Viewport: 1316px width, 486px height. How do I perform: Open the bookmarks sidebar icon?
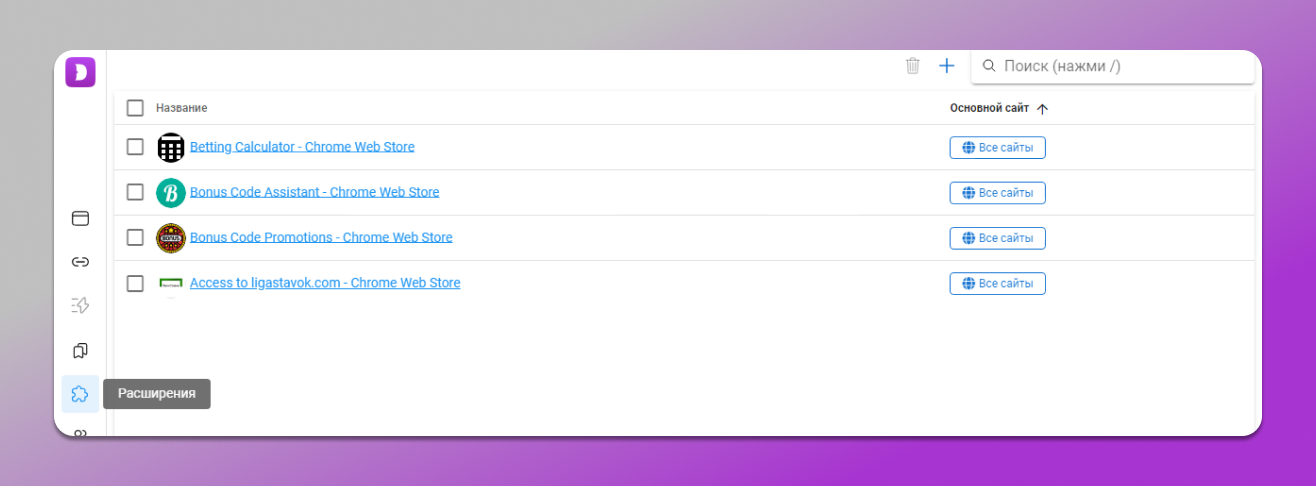80,350
